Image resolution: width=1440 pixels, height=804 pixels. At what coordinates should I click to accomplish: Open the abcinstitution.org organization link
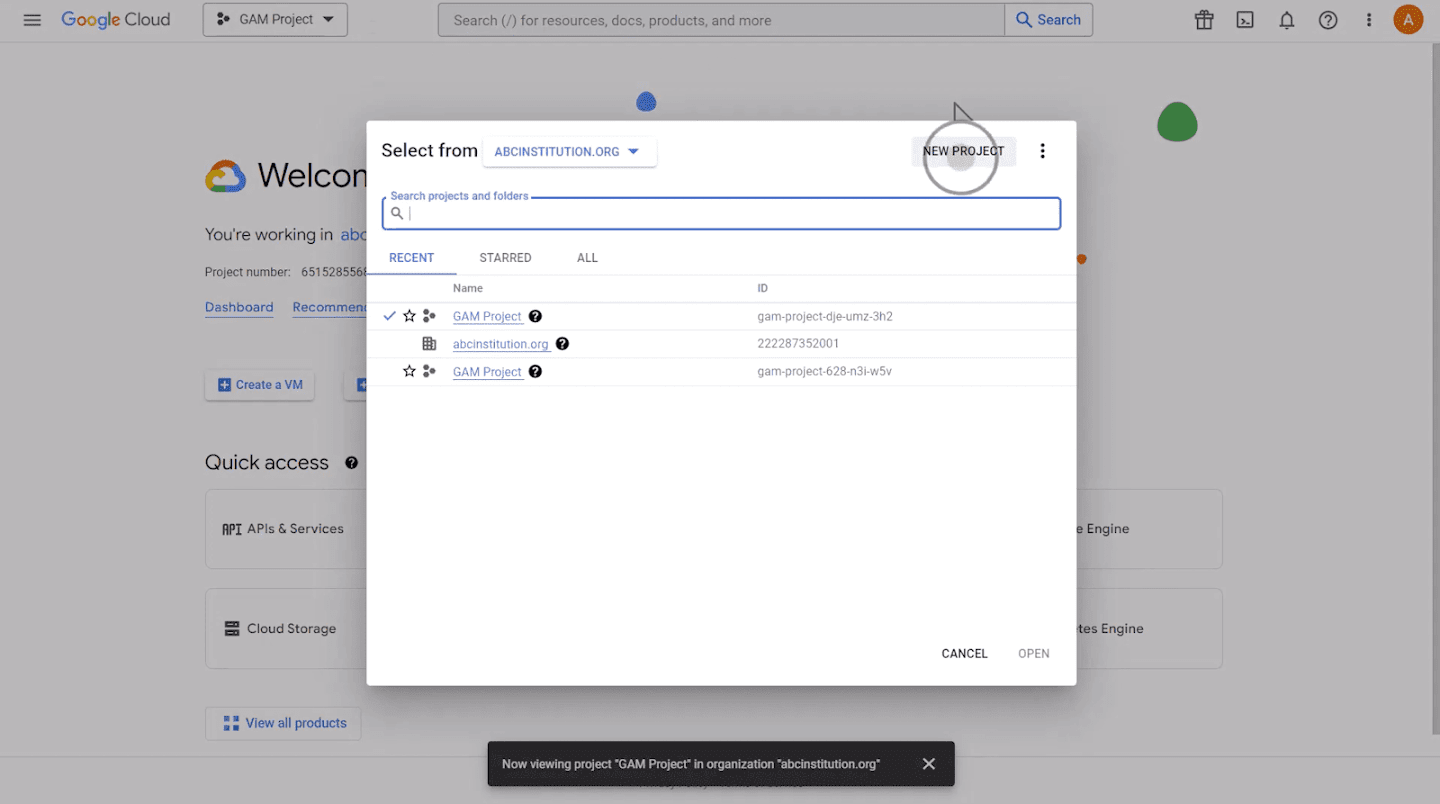[x=501, y=344]
